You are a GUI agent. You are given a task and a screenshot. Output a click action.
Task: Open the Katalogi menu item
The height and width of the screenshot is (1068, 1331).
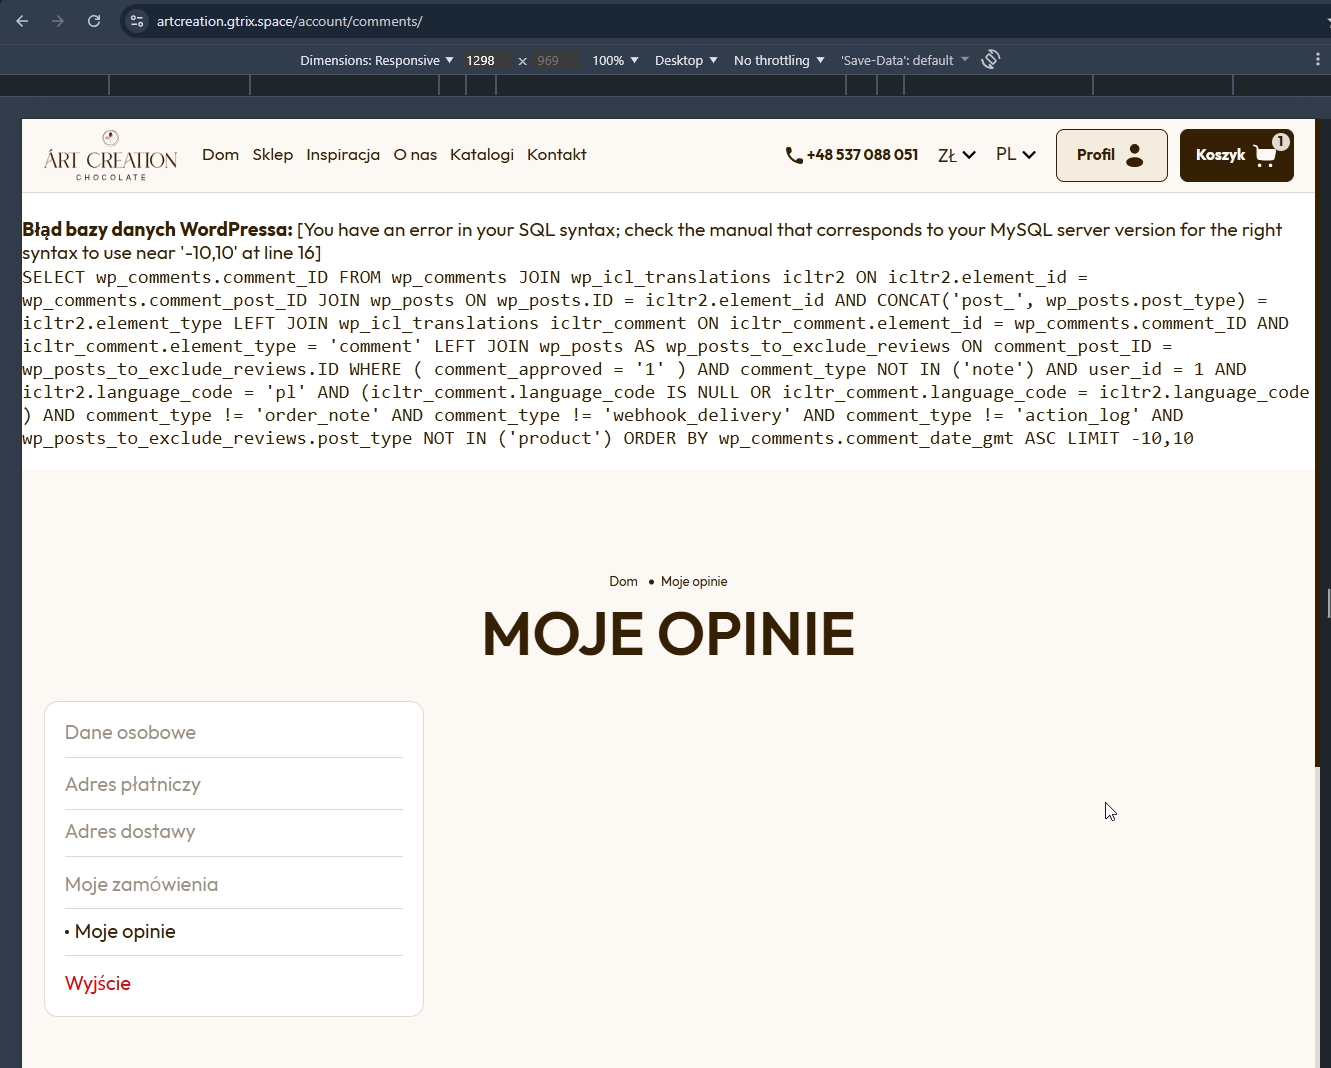click(482, 154)
